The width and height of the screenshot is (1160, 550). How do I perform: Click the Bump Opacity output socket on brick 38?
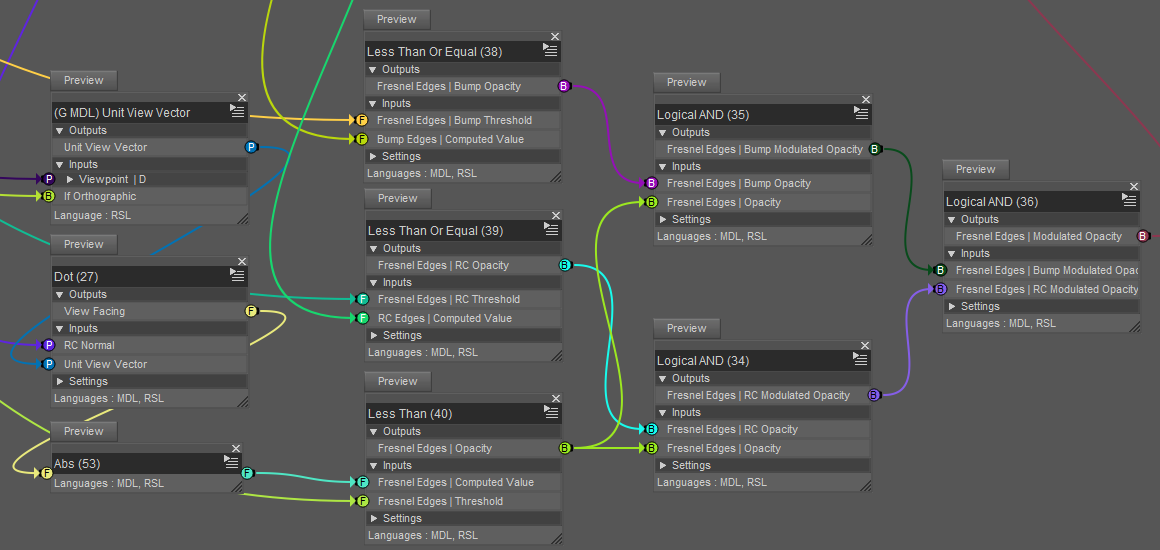564,87
